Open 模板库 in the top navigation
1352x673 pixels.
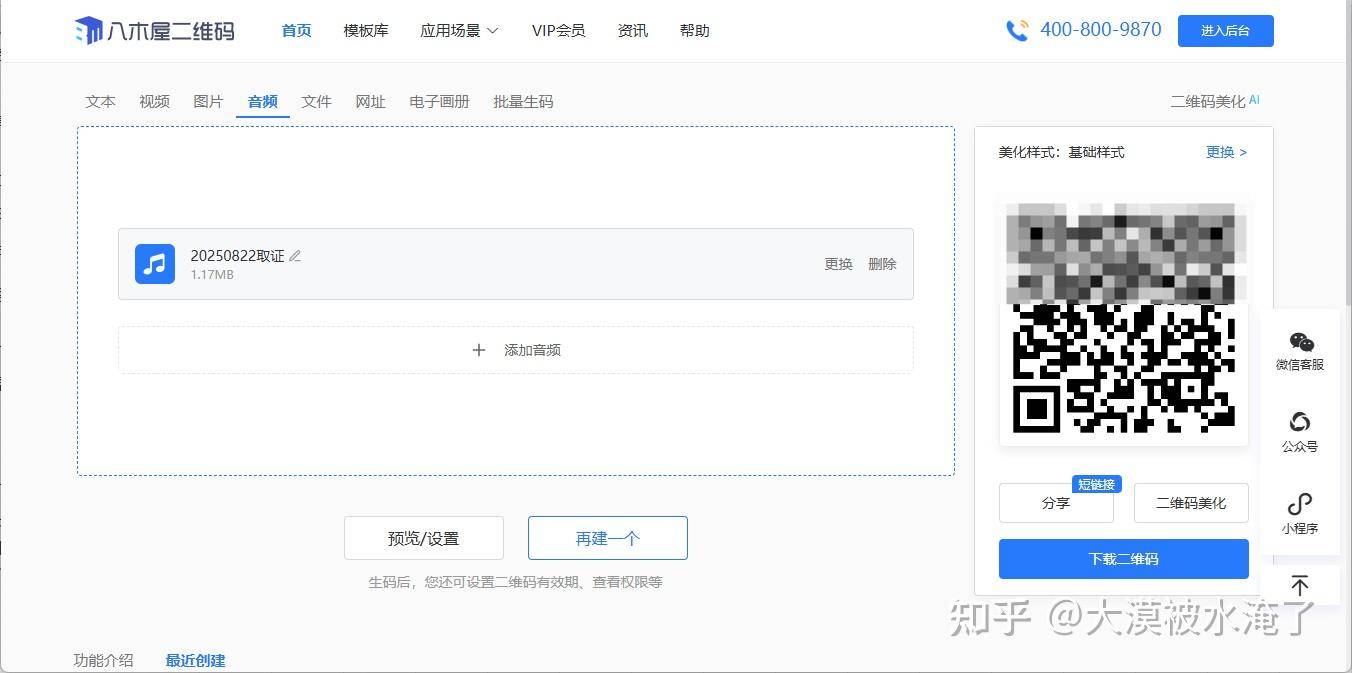click(x=366, y=31)
